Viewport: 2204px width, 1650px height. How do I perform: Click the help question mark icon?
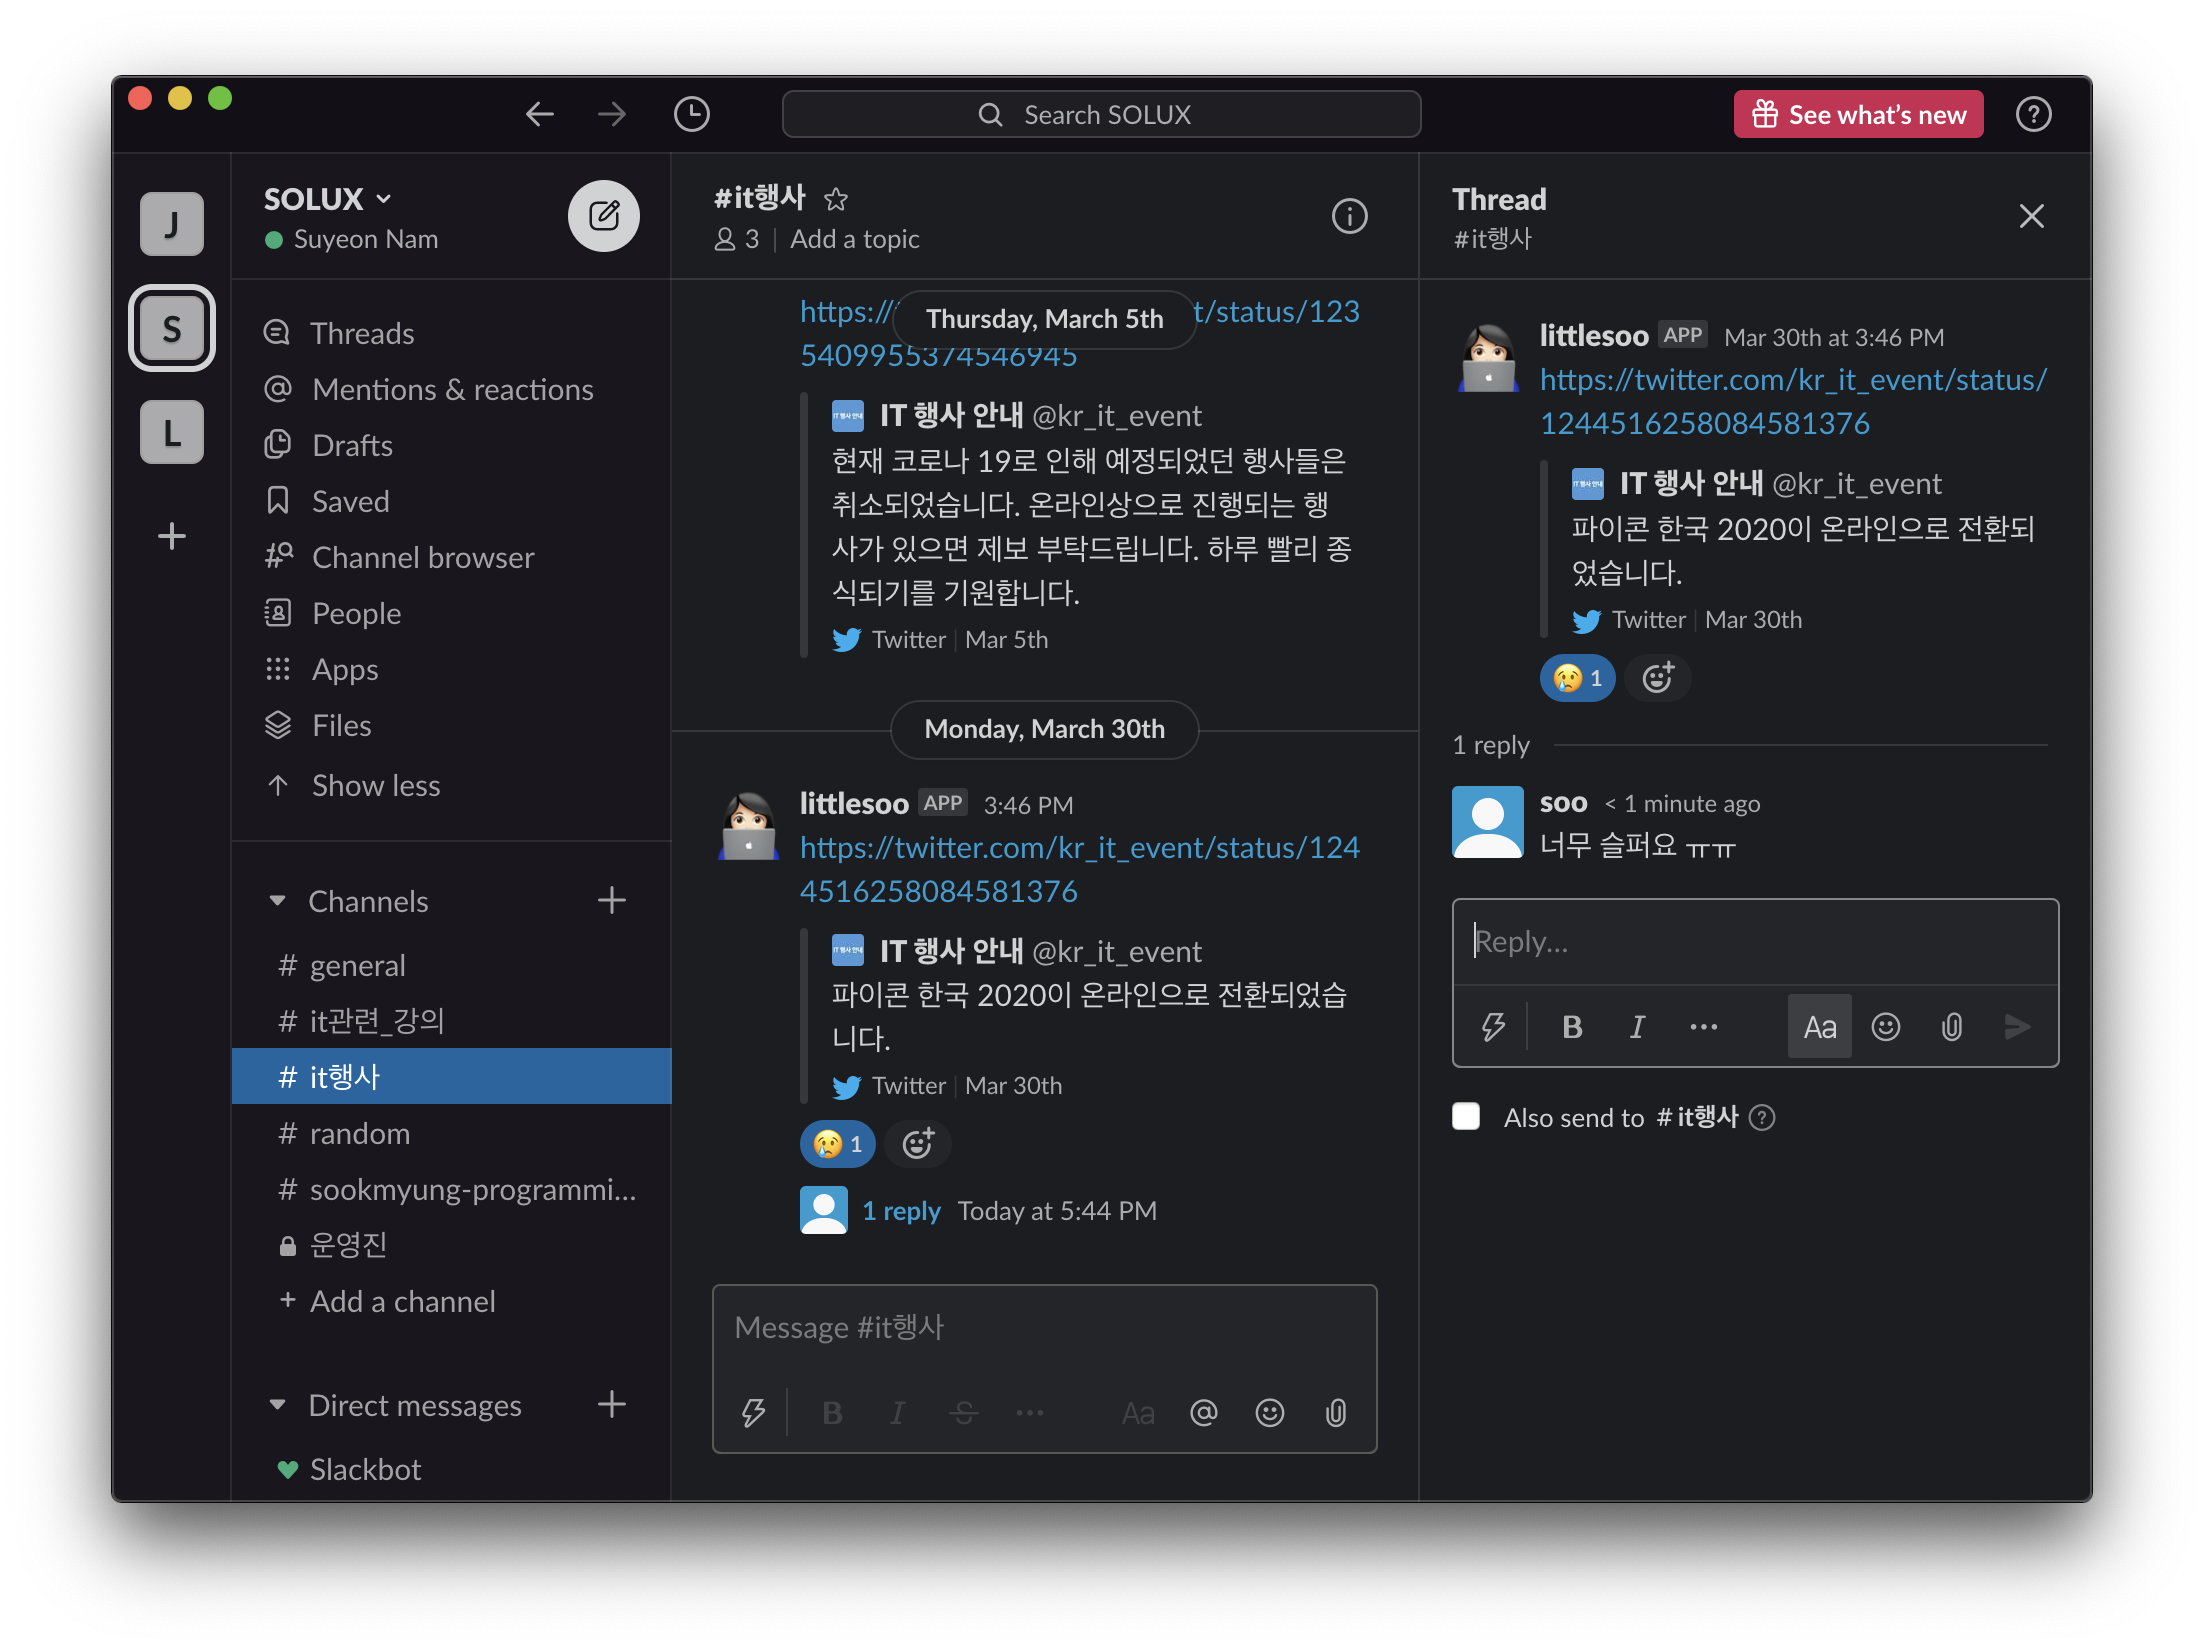2033,114
